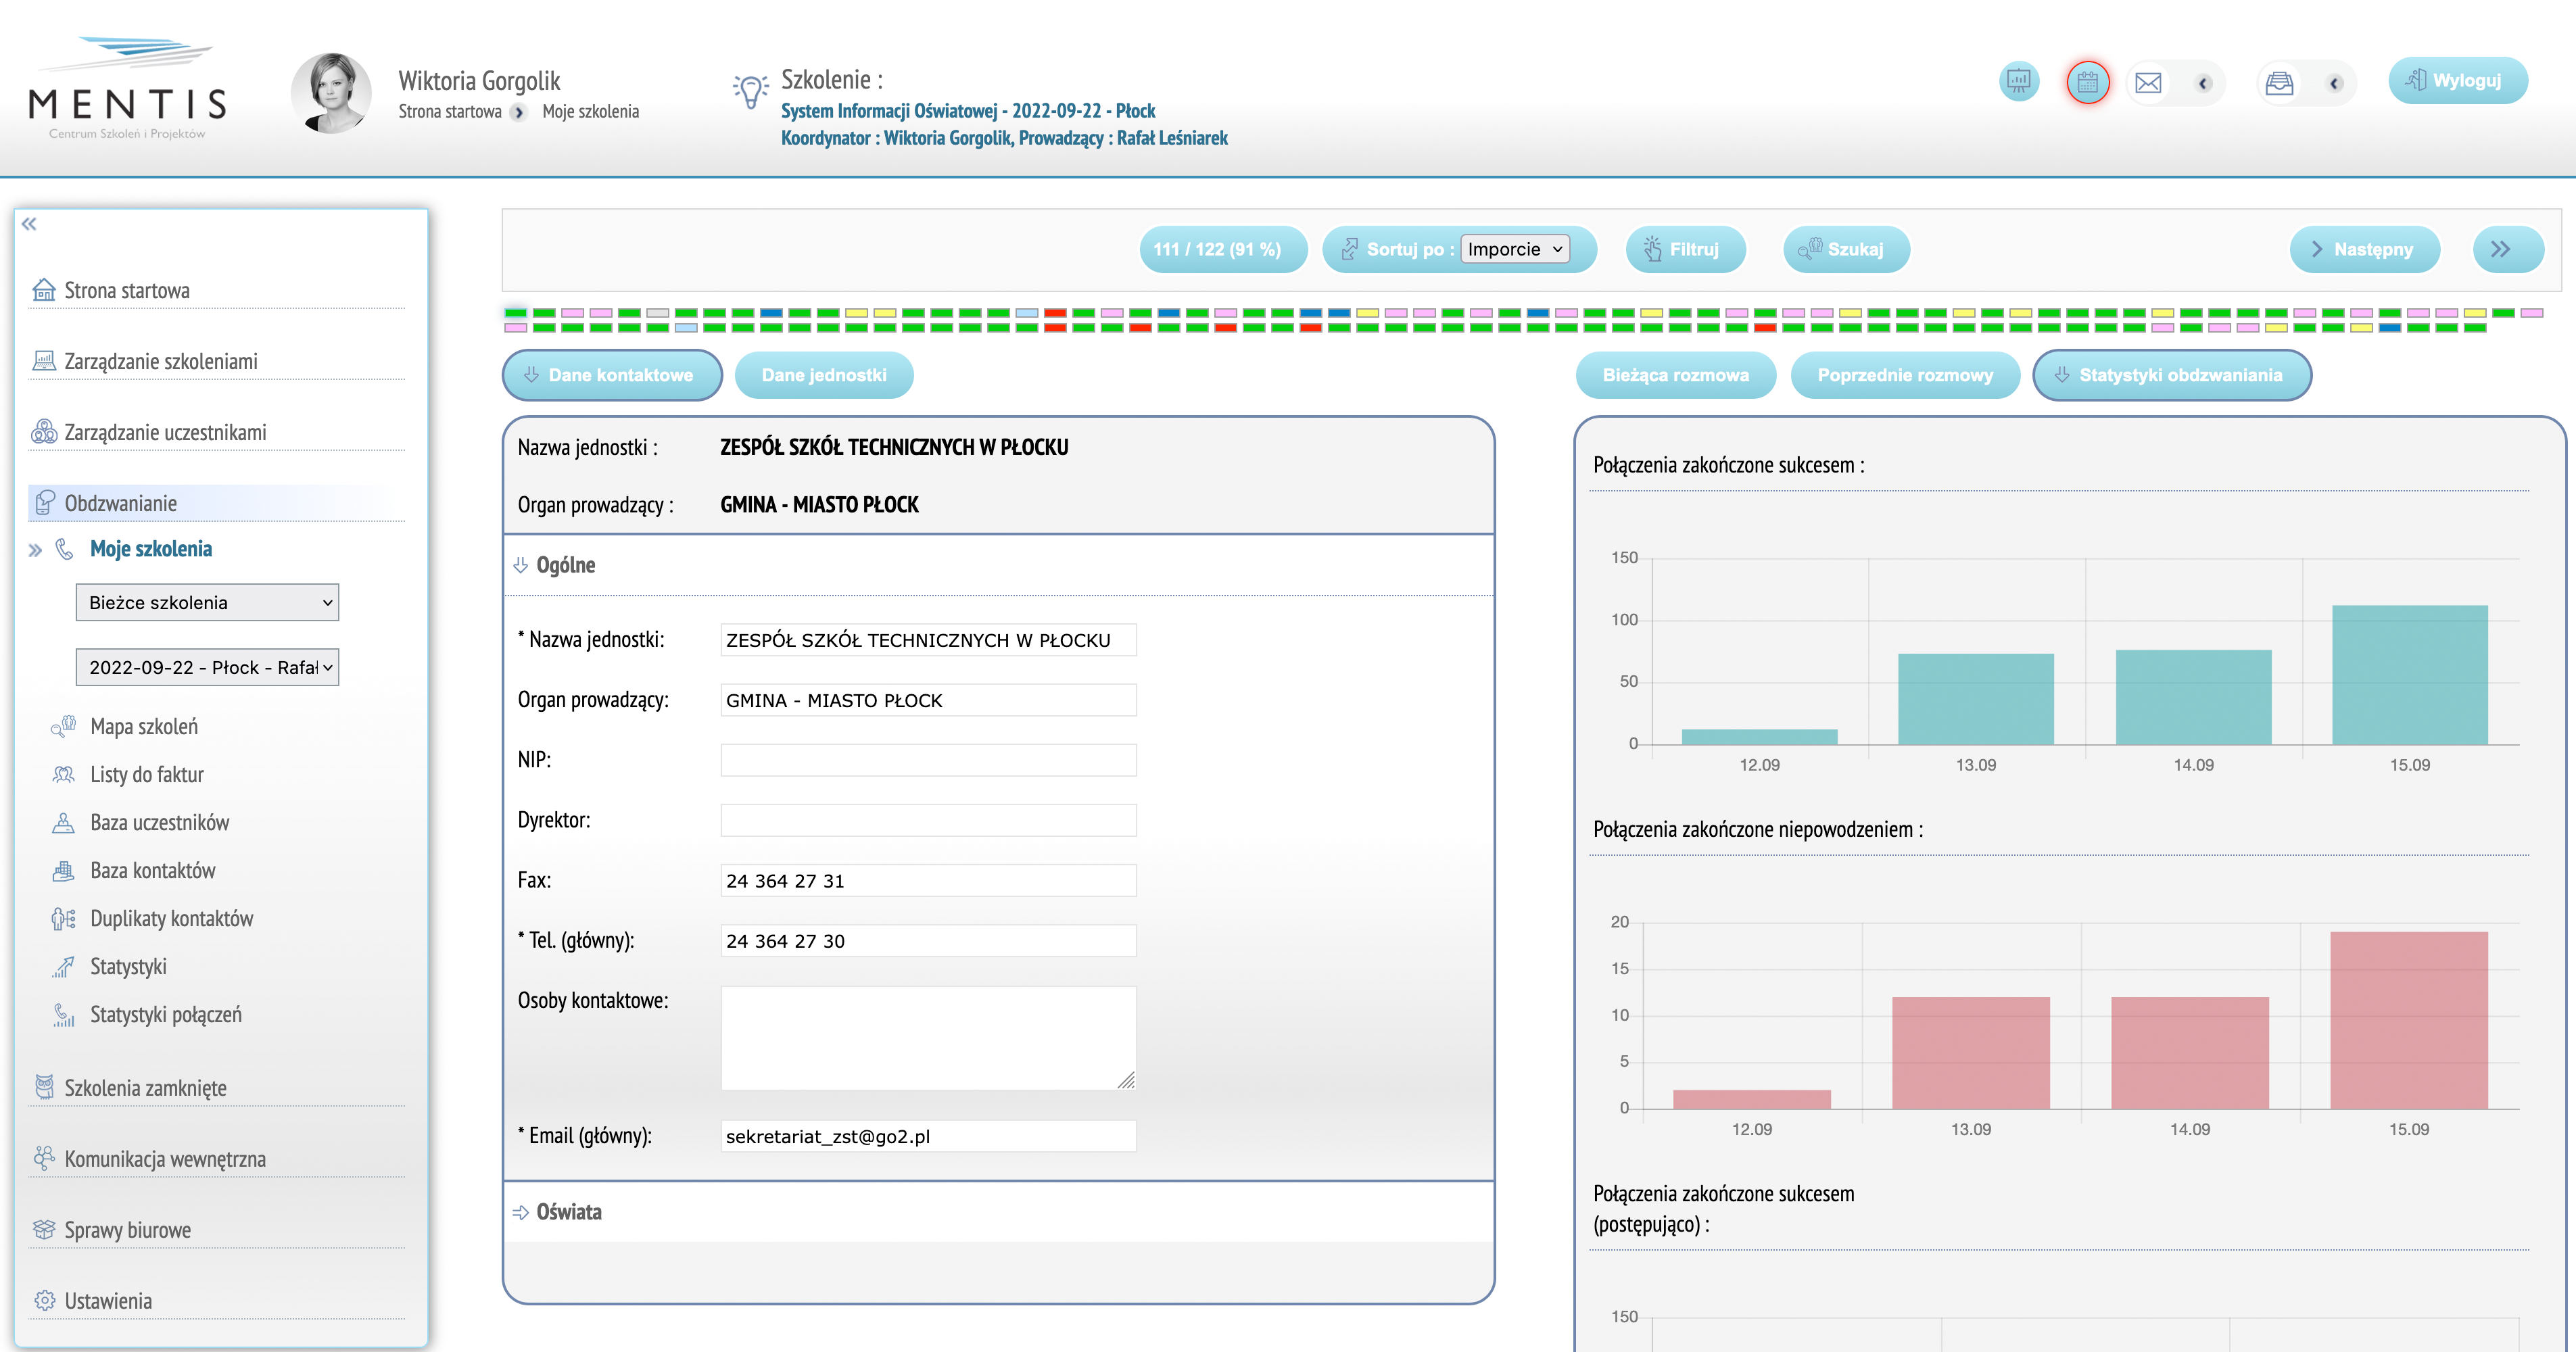Open Mapa szkoleń
The width and height of the screenshot is (2576, 1352).
coord(143,727)
